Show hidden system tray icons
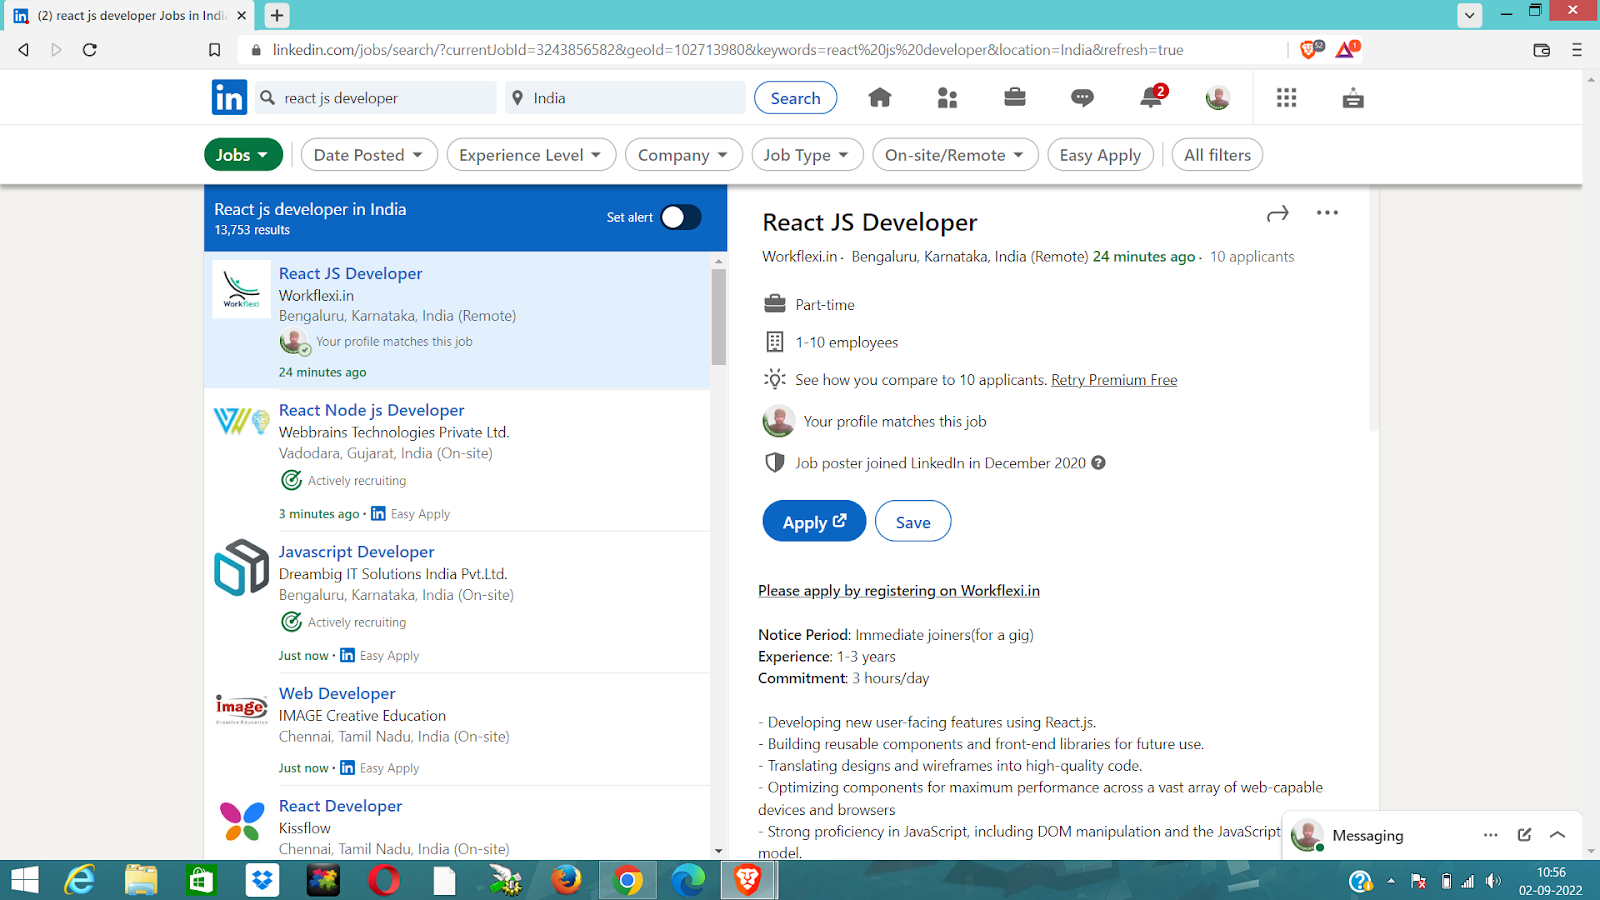Image resolution: width=1600 pixels, height=900 pixels. [x=1390, y=881]
